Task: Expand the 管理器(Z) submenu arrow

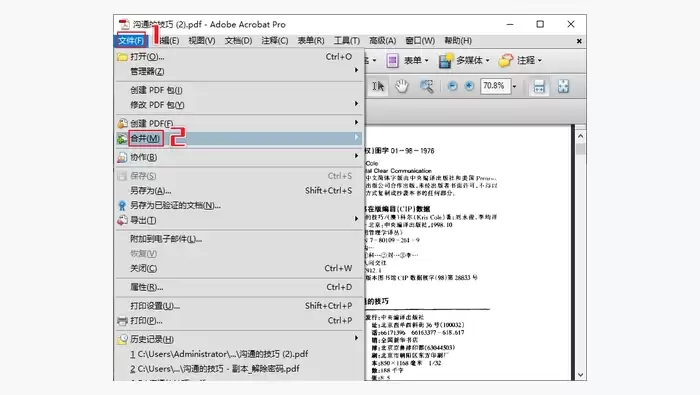Action: [x=356, y=70]
